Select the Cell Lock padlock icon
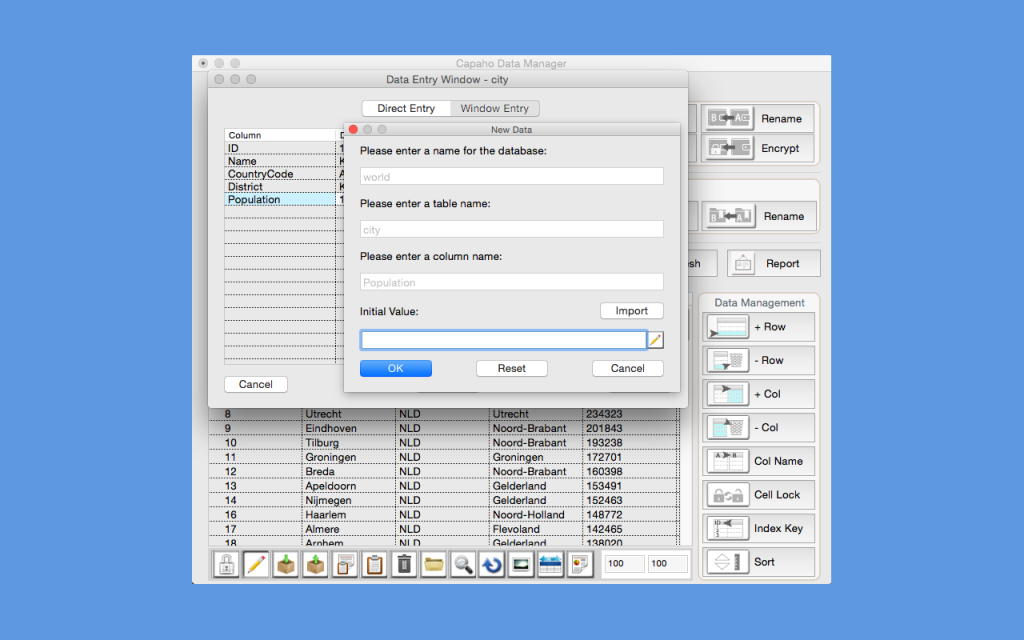The height and width of the screenshot is (640, 1024). (x=727, y=494)
